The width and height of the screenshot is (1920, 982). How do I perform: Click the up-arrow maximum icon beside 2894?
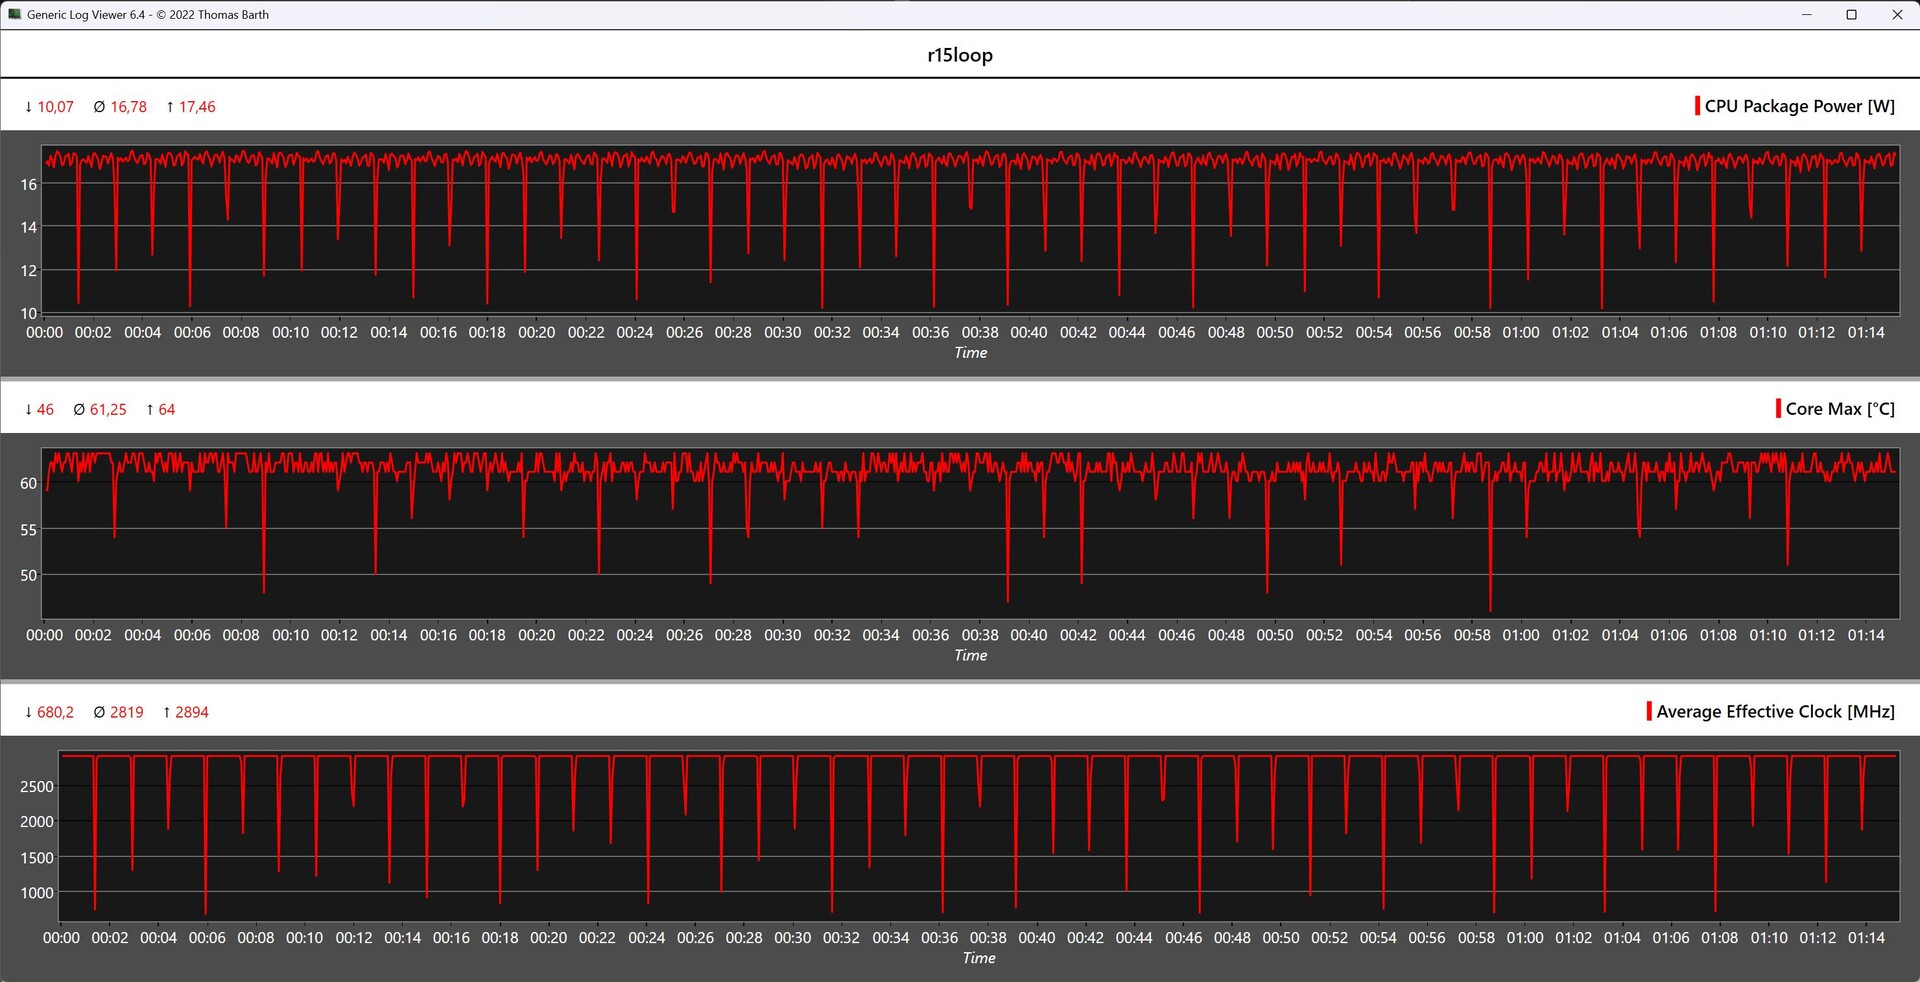tap(167, 713)
